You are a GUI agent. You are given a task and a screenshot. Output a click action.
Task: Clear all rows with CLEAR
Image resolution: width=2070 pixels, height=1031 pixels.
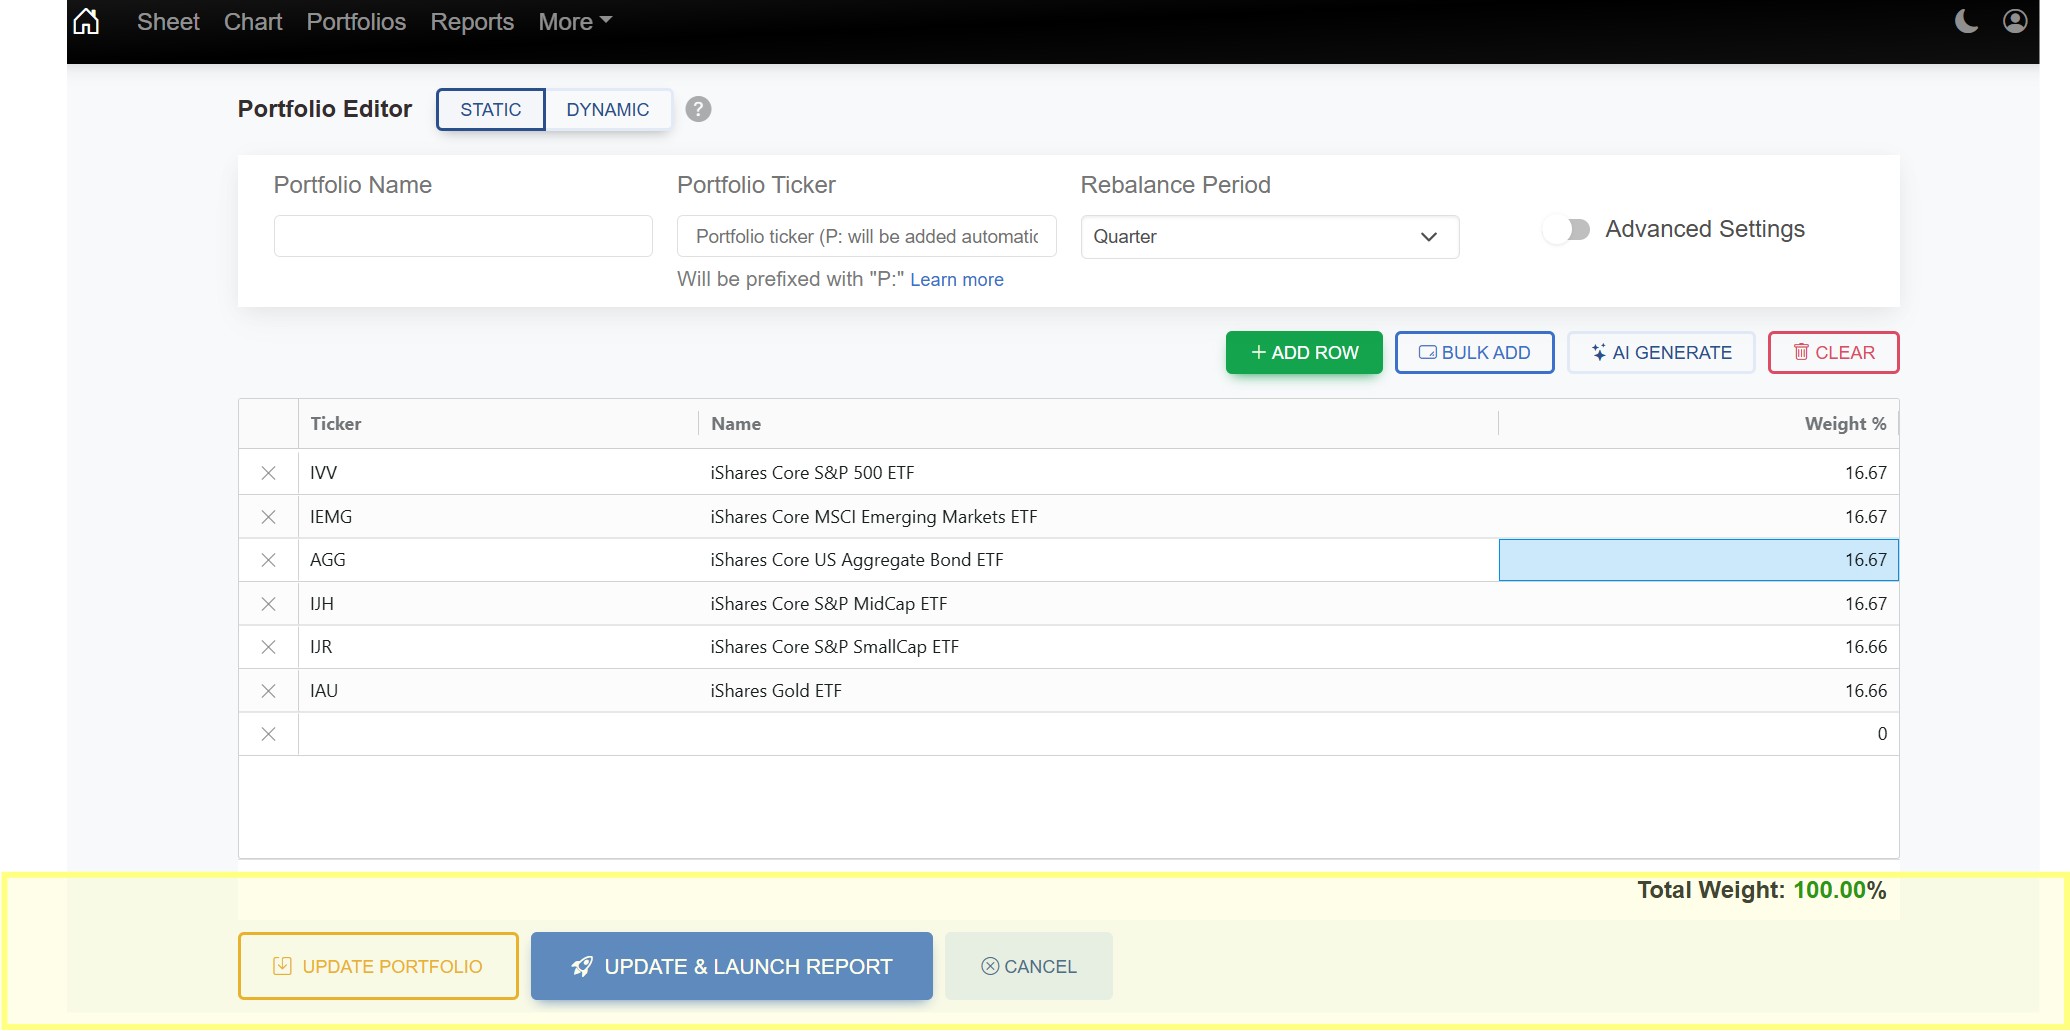pyautogui.click(x=1833, y=353)
